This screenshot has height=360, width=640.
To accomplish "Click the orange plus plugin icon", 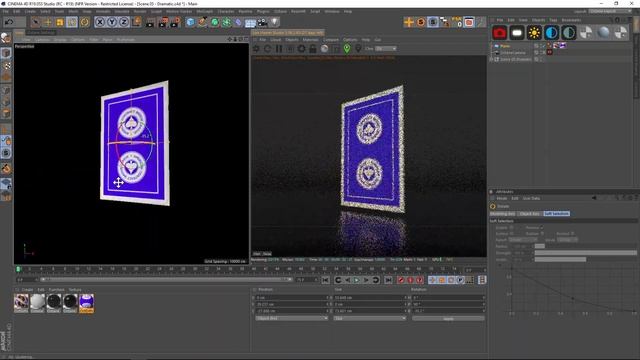I will [x=409, y=22].
